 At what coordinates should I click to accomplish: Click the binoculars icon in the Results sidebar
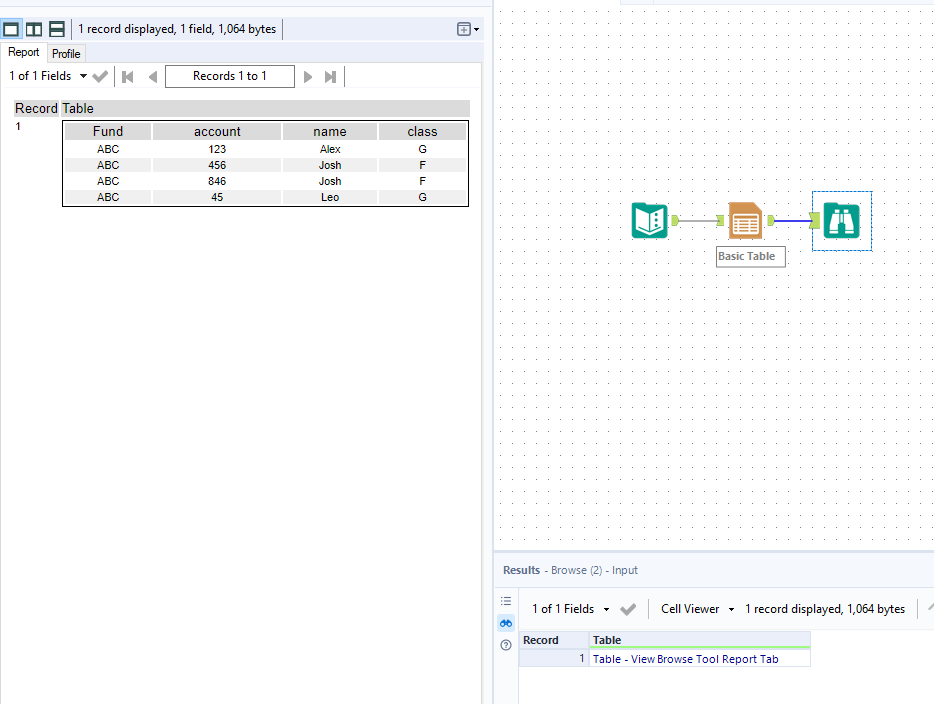tap(506, 622)
